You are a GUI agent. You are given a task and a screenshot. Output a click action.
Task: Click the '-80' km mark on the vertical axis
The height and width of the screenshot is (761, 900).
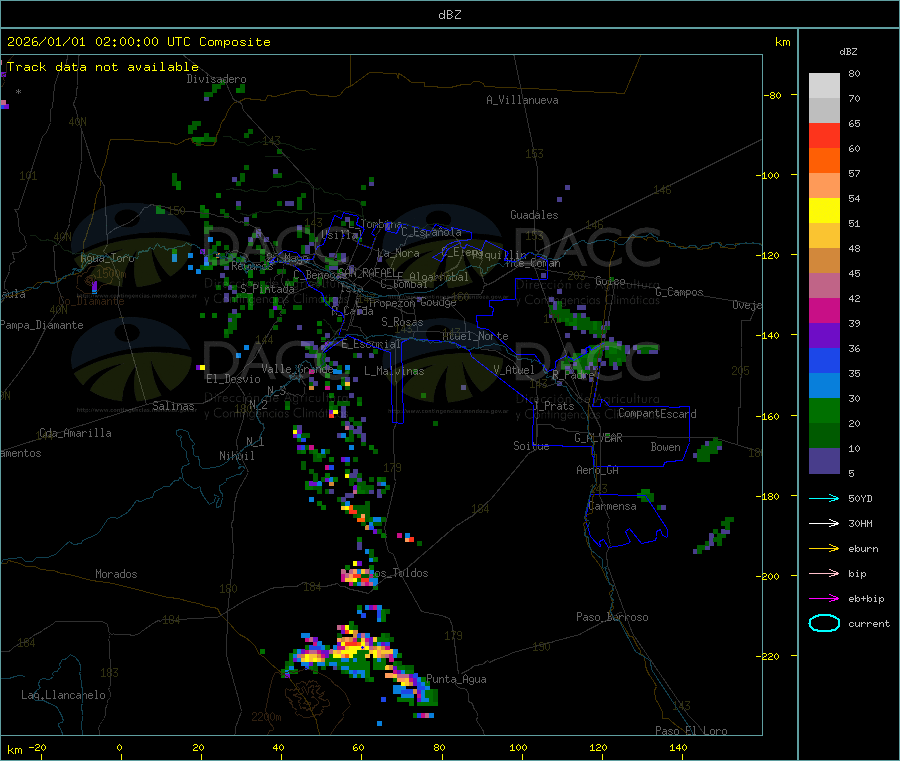click(x=772, y=95)
